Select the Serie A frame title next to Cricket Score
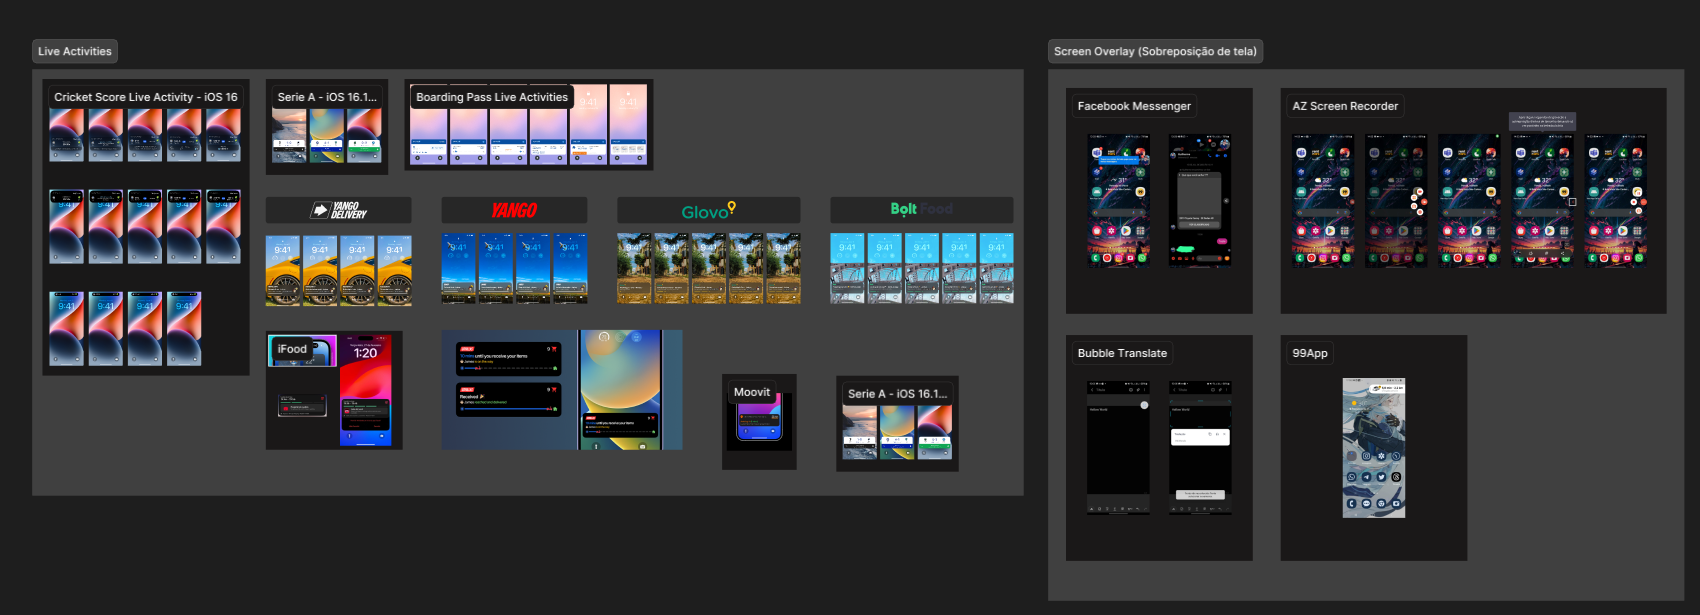 tap(327, 97)
